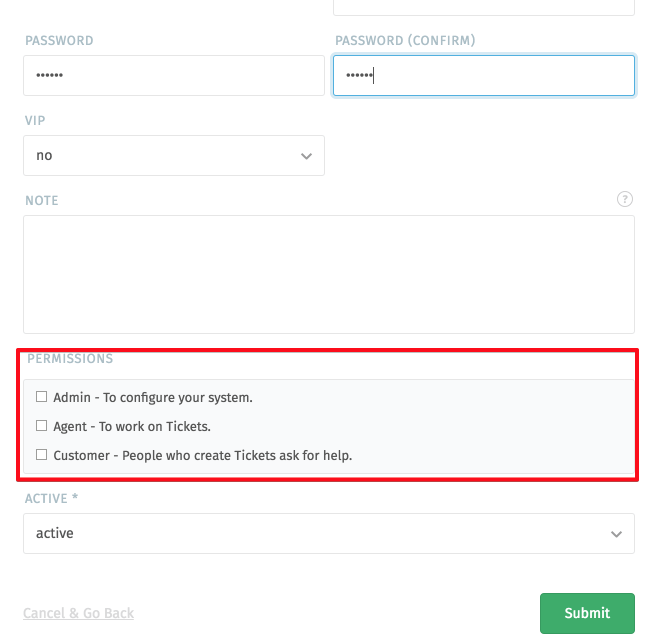Click the PASSWORD (CONFIRM) field label
This screenshot has height=638, width=654.
(405, 40)
